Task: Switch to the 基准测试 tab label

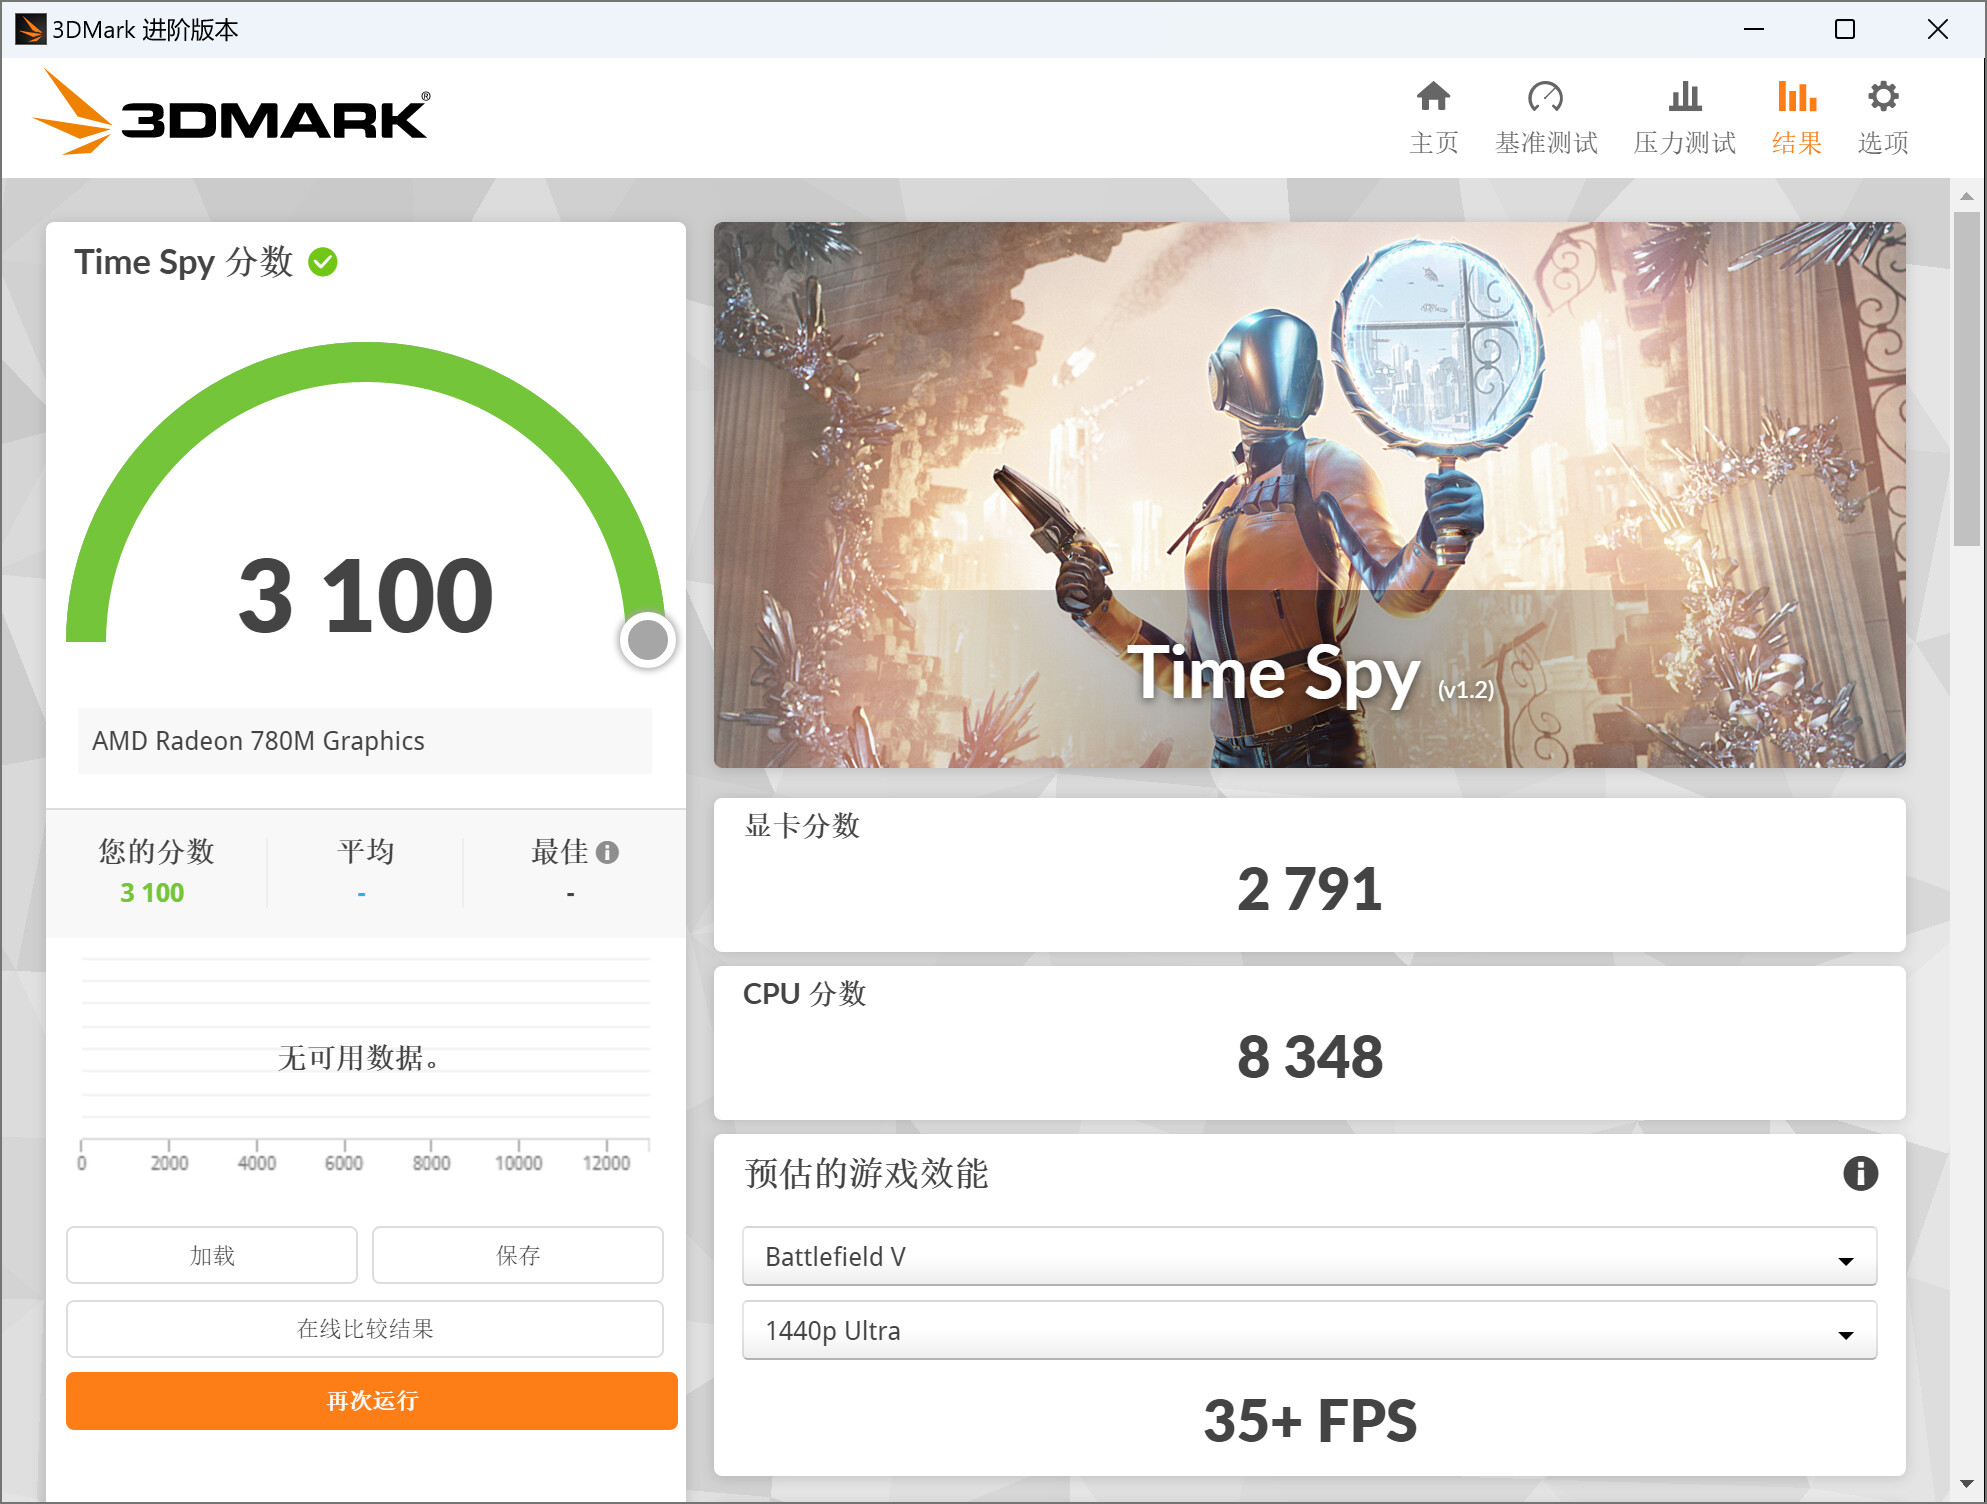Action: (1546, 143)
